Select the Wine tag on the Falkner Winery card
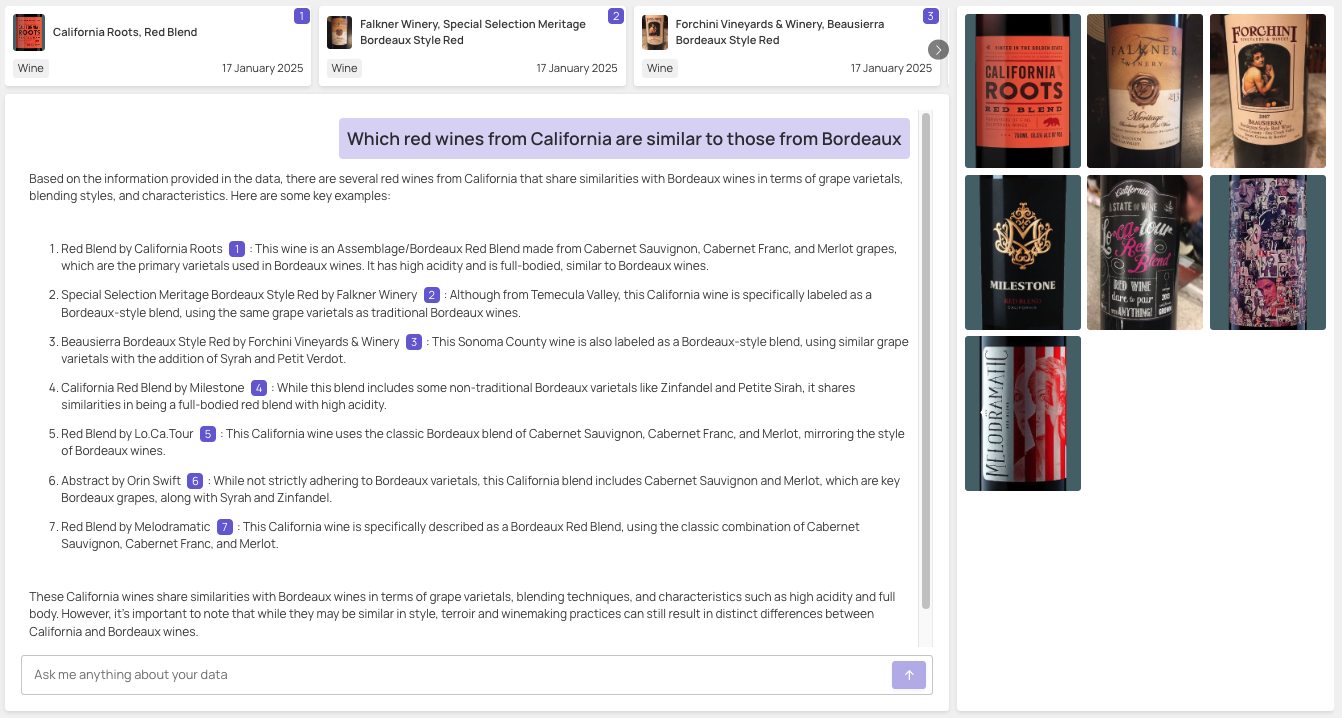Image resolution: width=1342 pixels, height=718 pixels. coord(345,68)
